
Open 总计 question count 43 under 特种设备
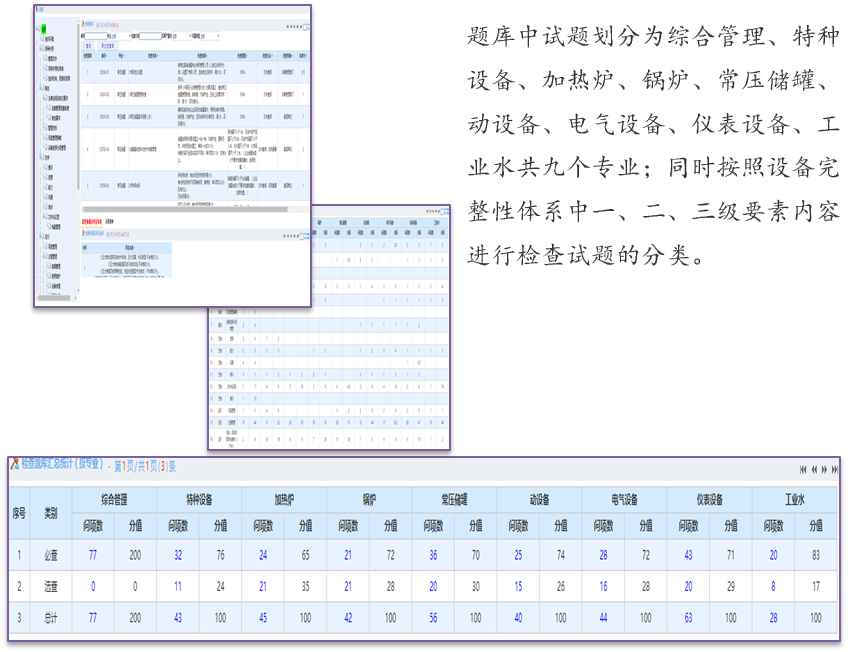point(178,618)
